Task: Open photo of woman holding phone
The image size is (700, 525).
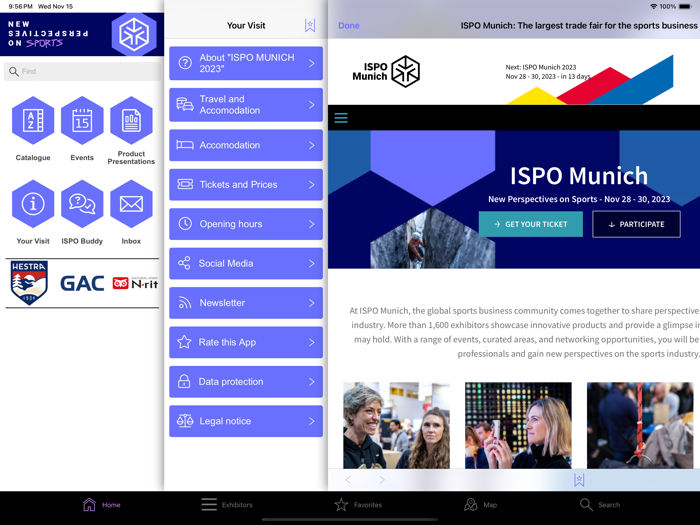Action: tap(518, 425)
